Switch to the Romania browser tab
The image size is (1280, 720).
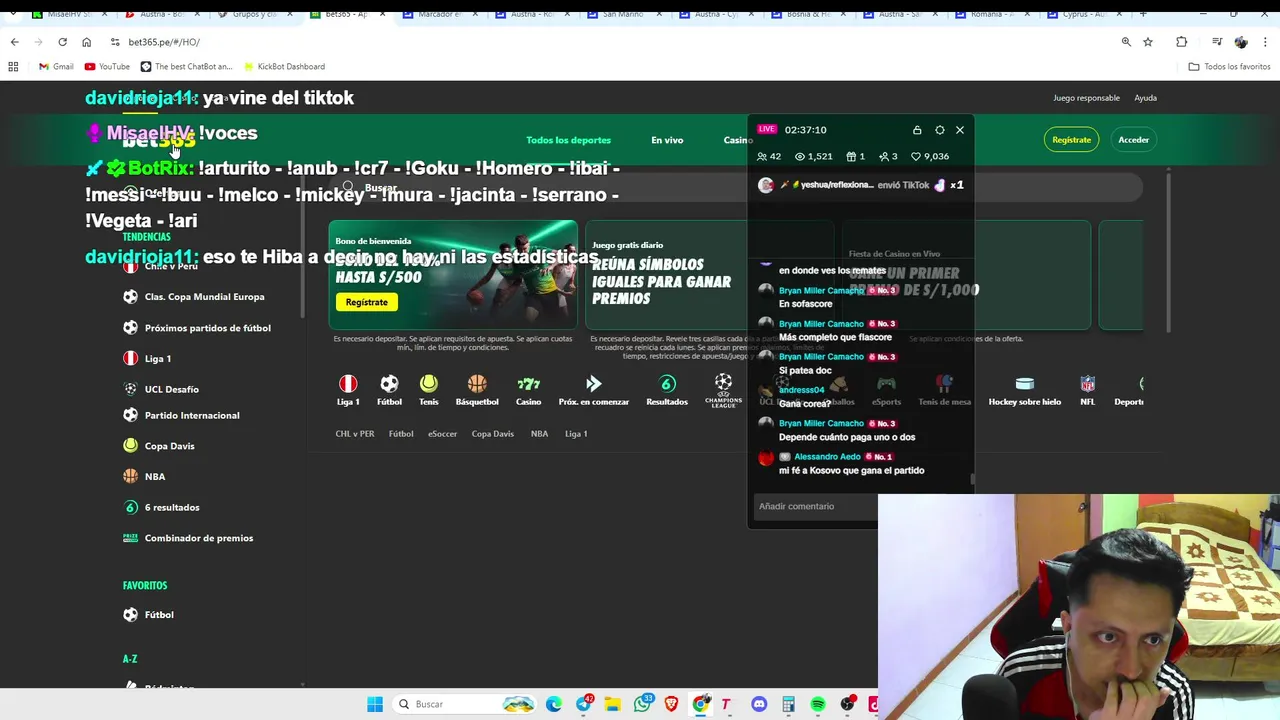[993, 14]
